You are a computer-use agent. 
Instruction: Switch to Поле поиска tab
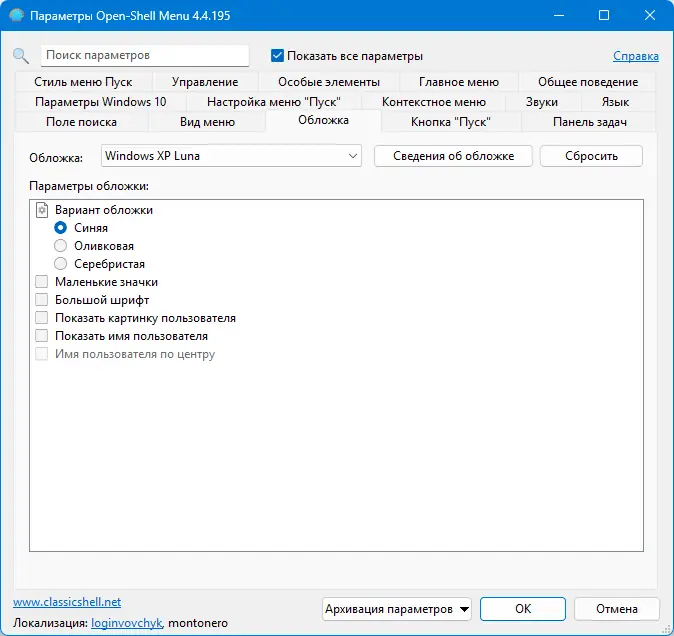point(81,122)
